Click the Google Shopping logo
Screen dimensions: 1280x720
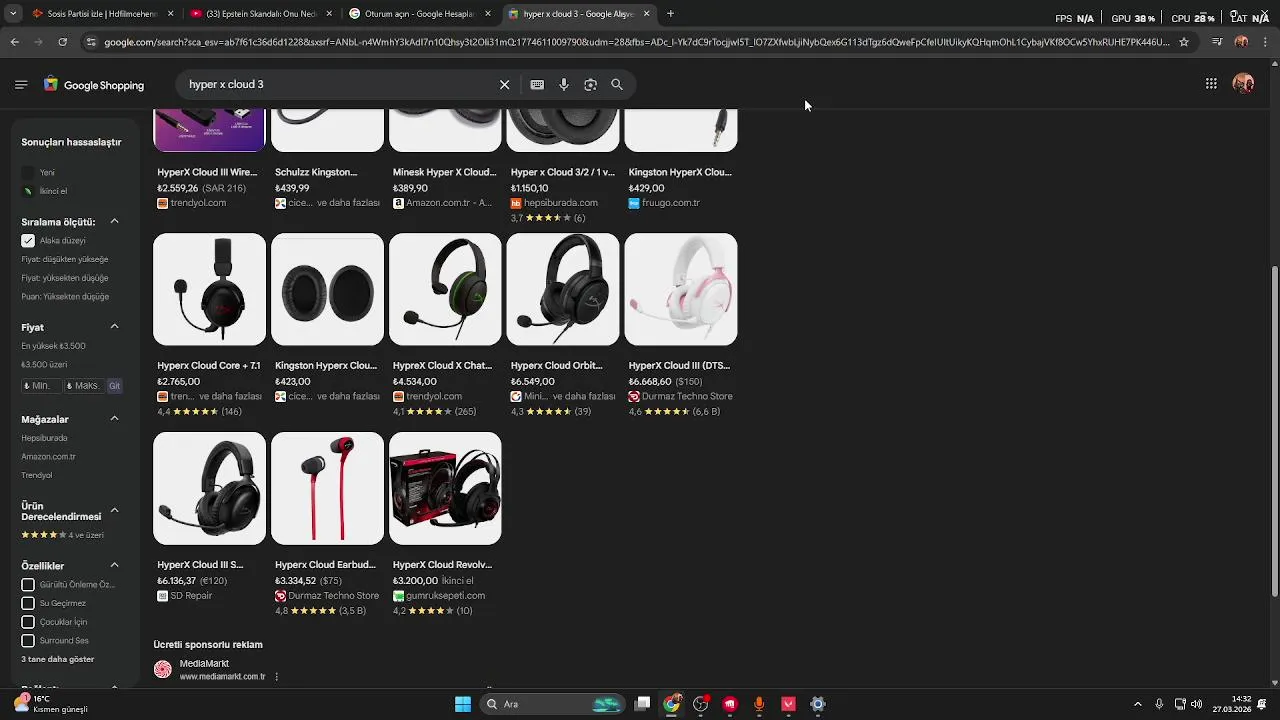(x=94, y=85)
